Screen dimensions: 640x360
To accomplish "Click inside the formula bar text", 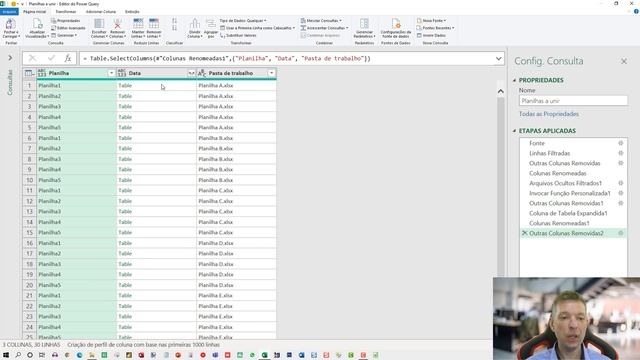I will (227, 58).
